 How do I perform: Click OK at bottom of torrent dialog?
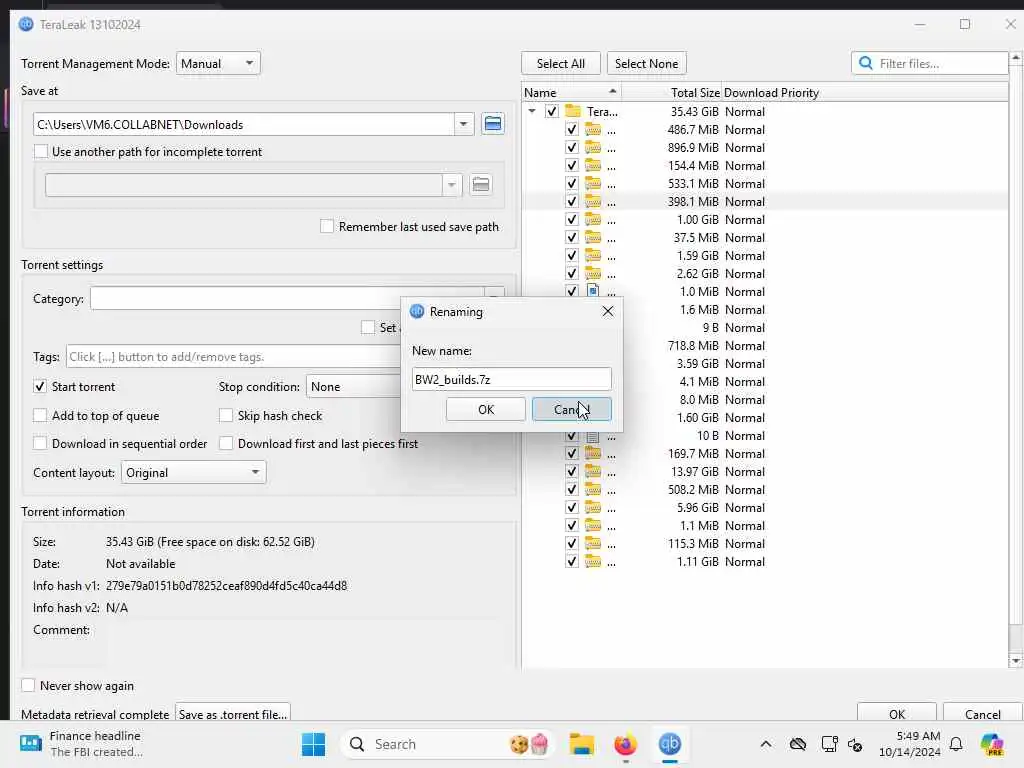coord(897,714)
